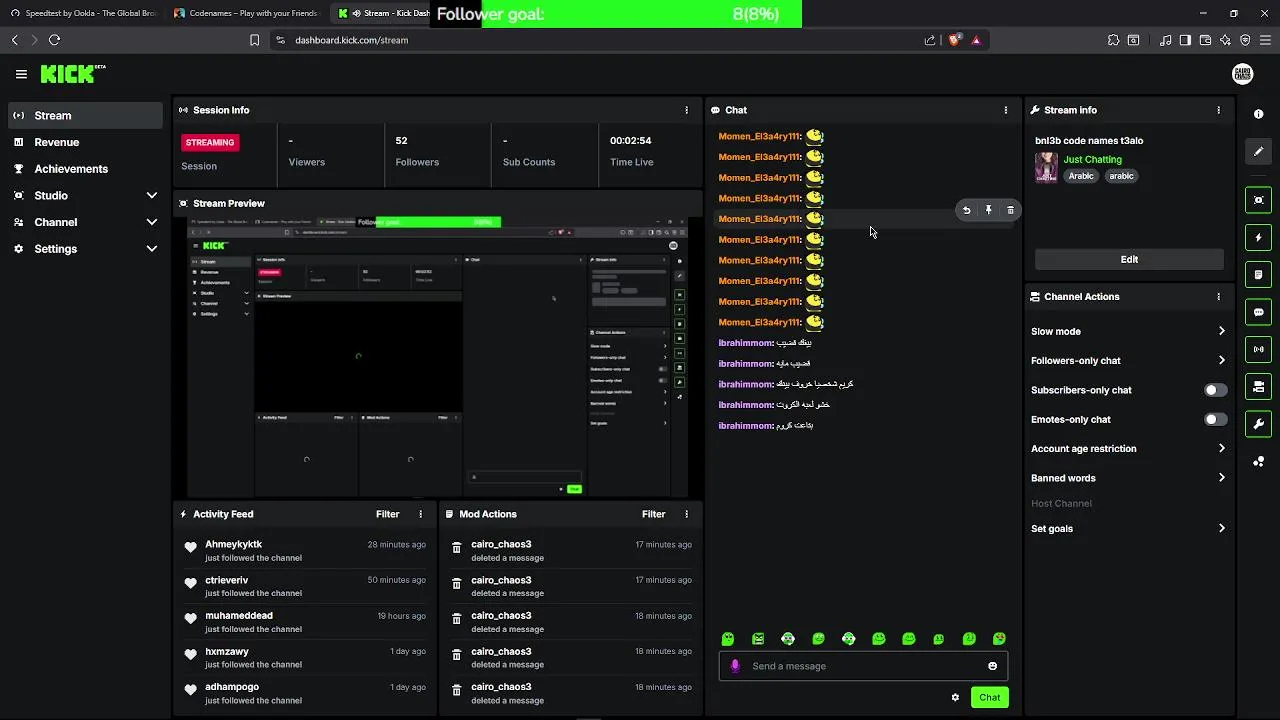The width and height of the screenshot is (1280, 720).
Task: Delete the hovered chat message with the trash icon
Action: (1010, 210)
